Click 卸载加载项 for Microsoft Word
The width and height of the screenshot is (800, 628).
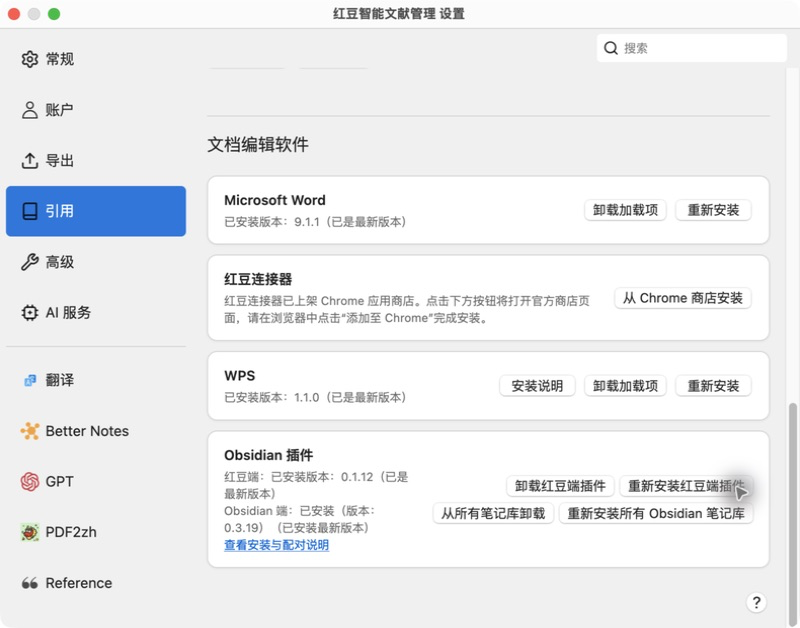click(x=625, y=210)
